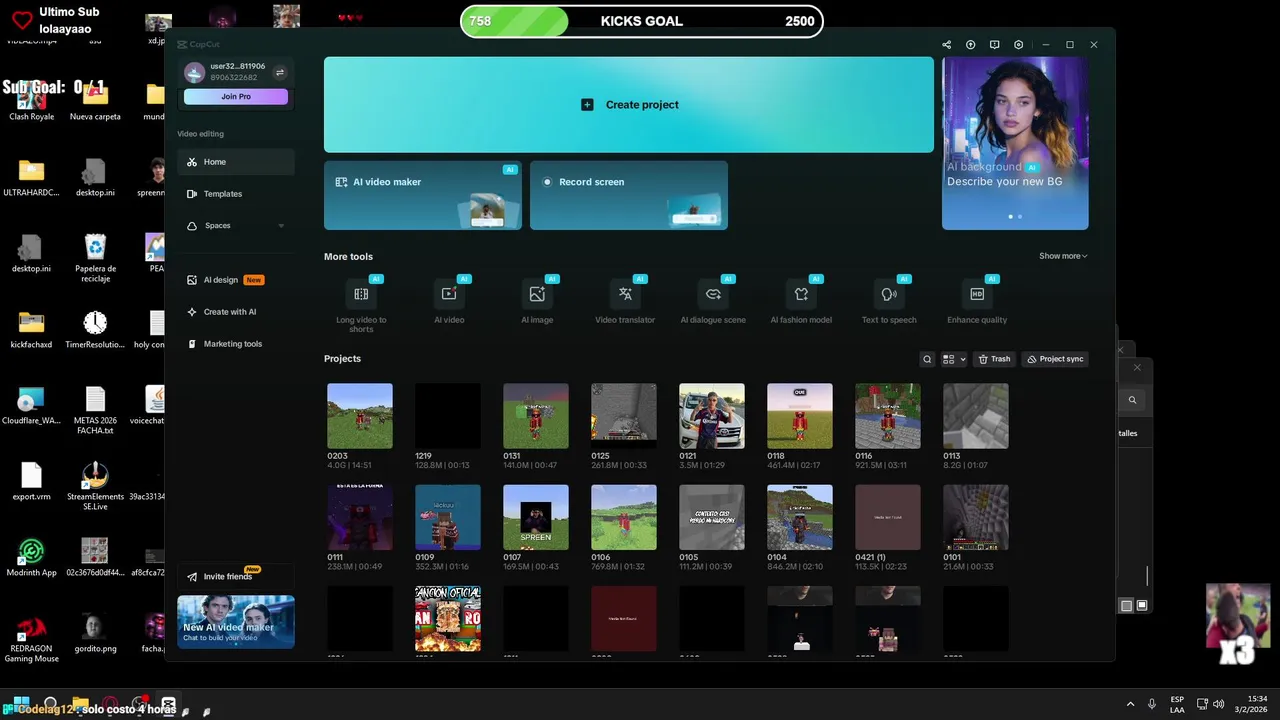Screen dimensions: 1280x720
Task: Select the TimerResolution desktop icon
Action: click(x=95, y=330)
